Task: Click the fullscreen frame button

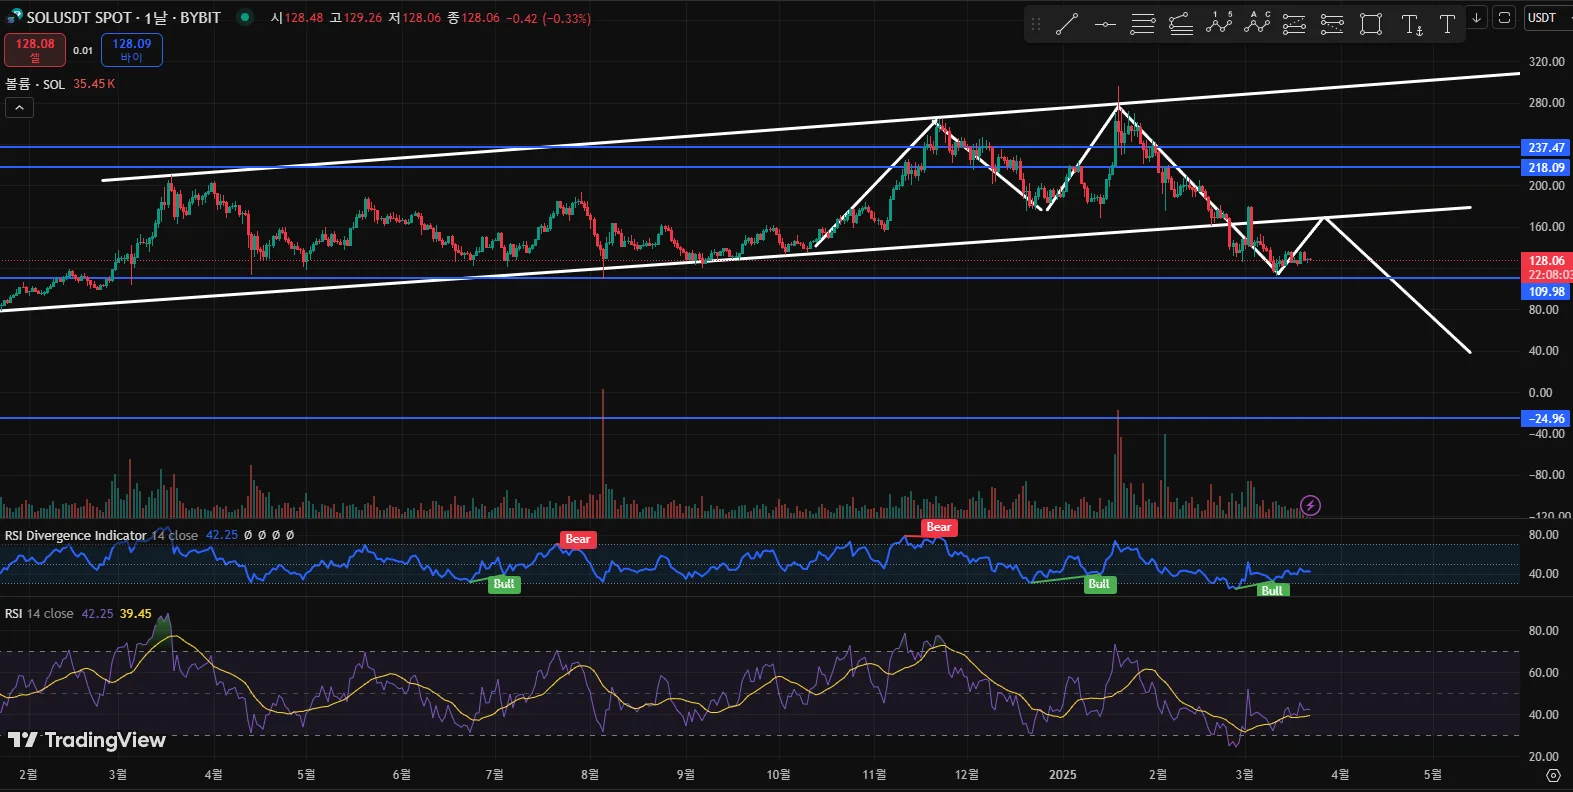Action: [x=1504, y=18]
